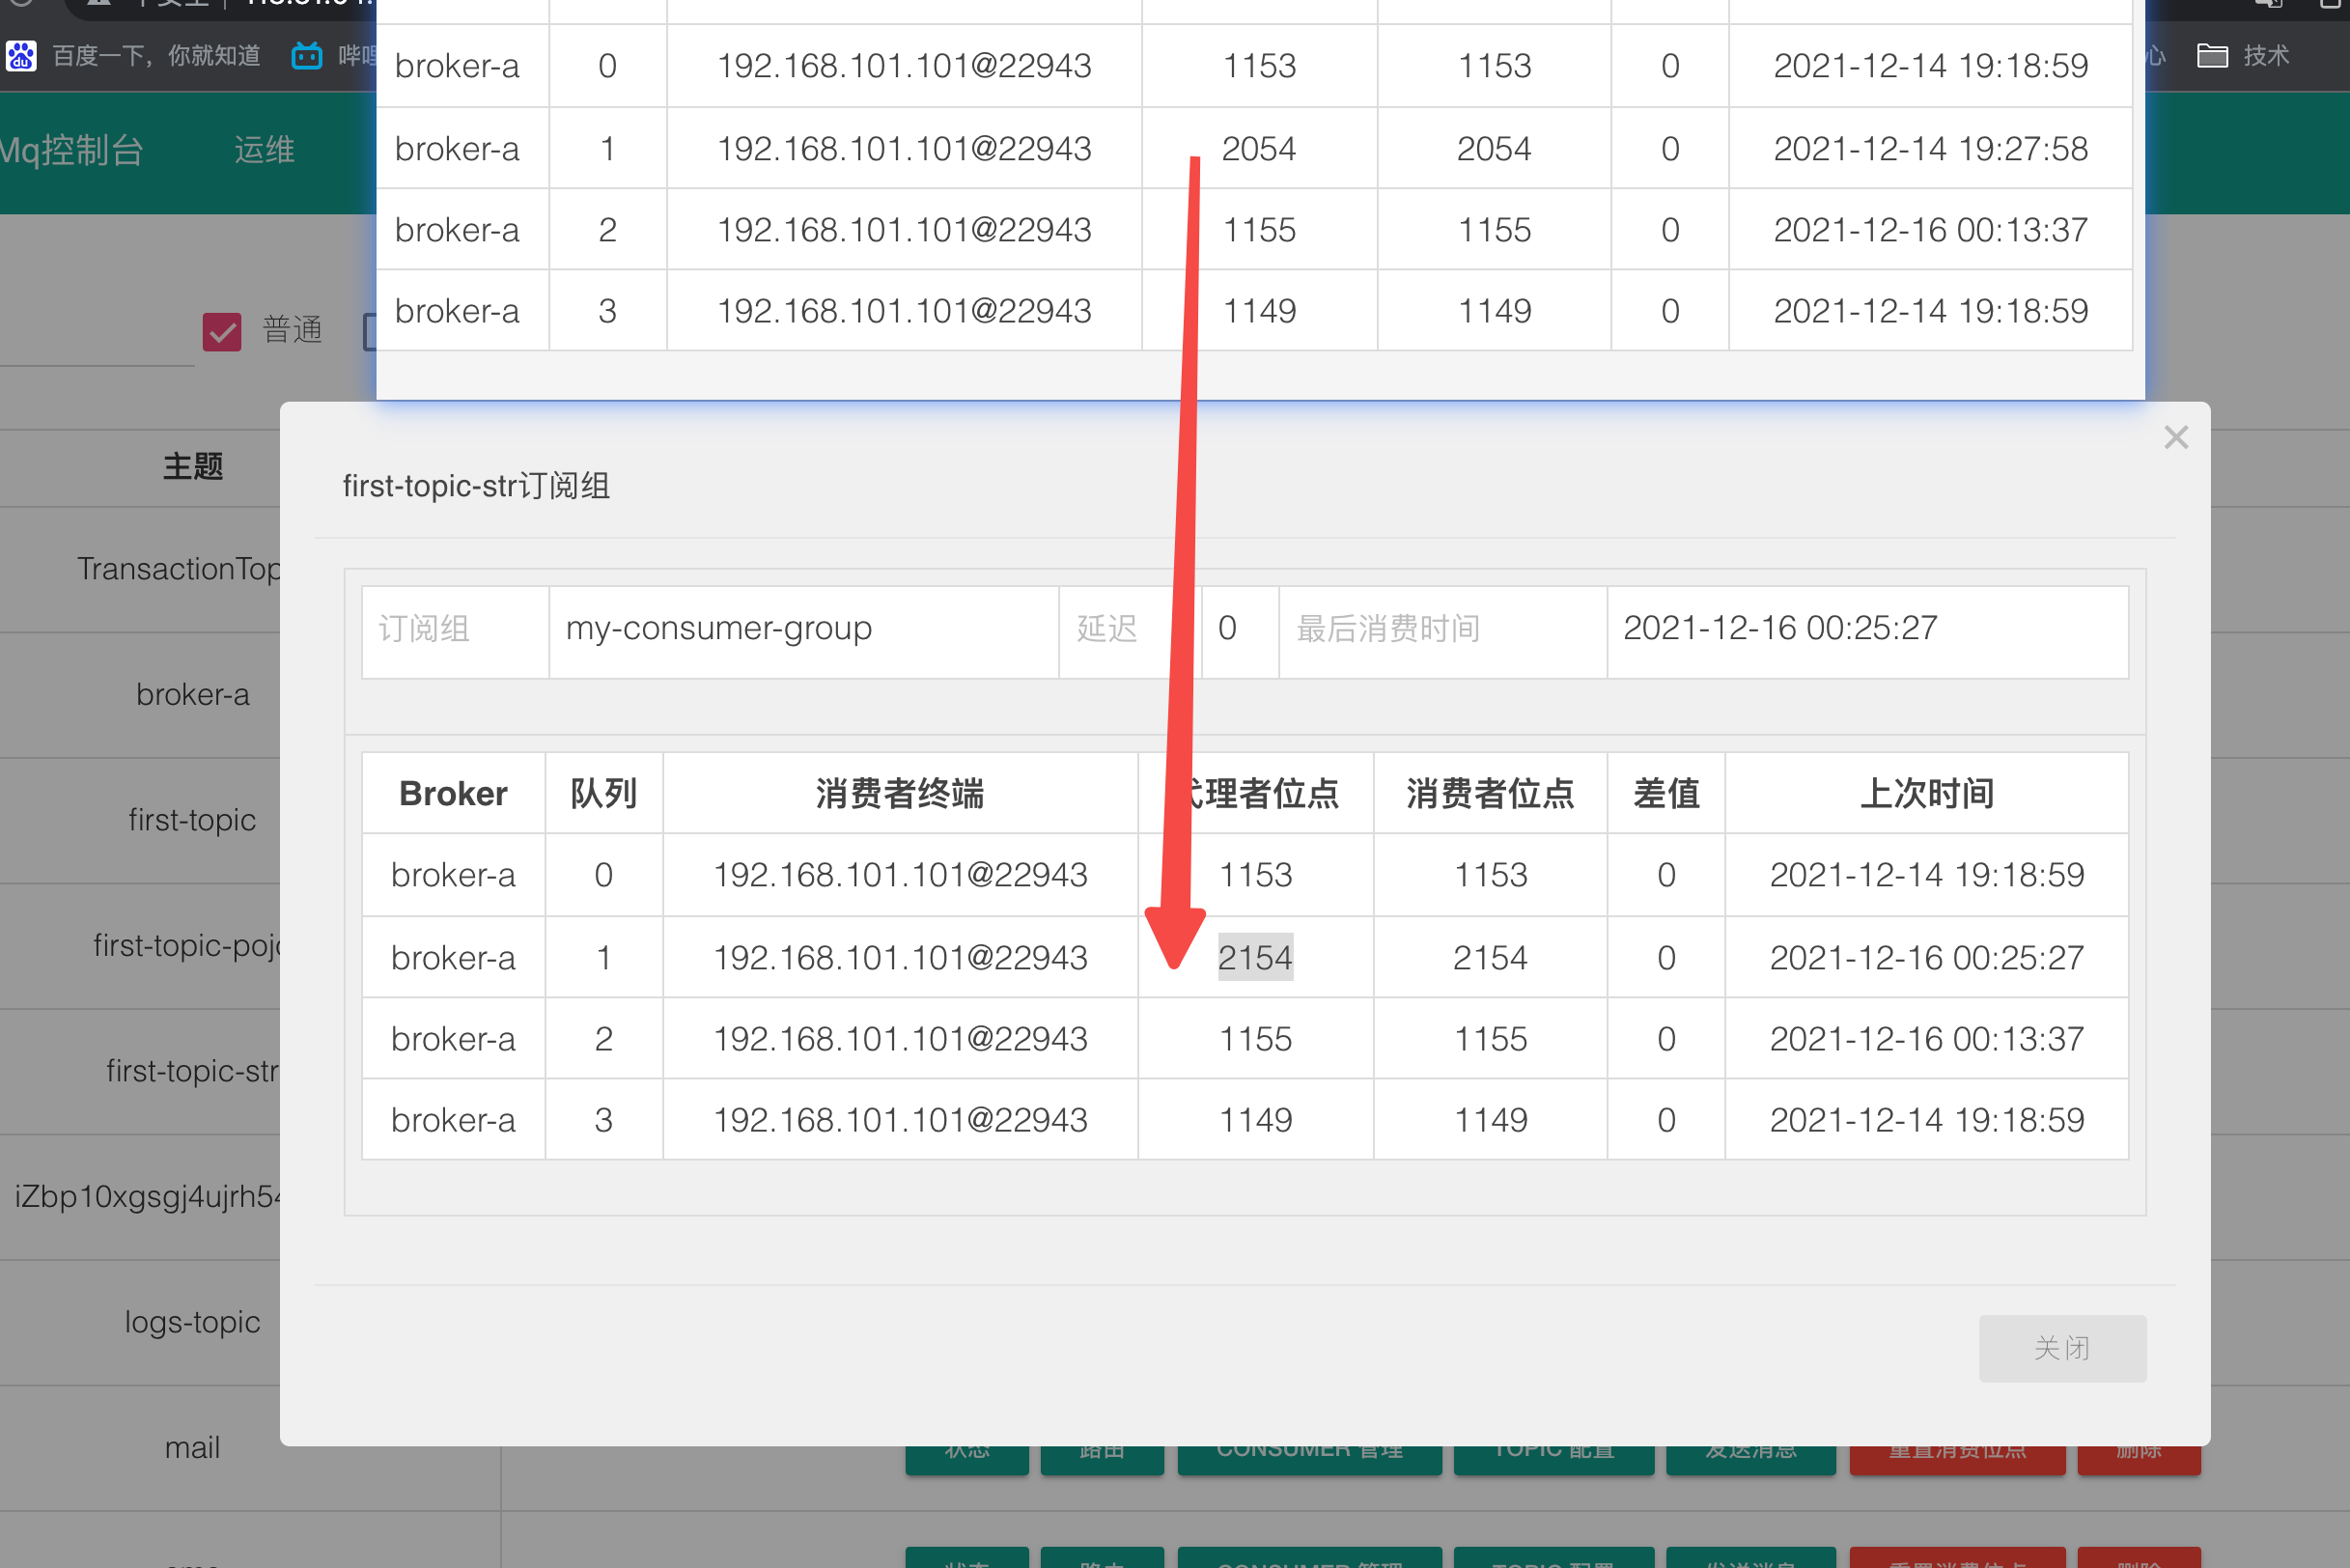Select the first-topic row in topic list
The height and width of the screenshot is (1568, 2350).
192,820
